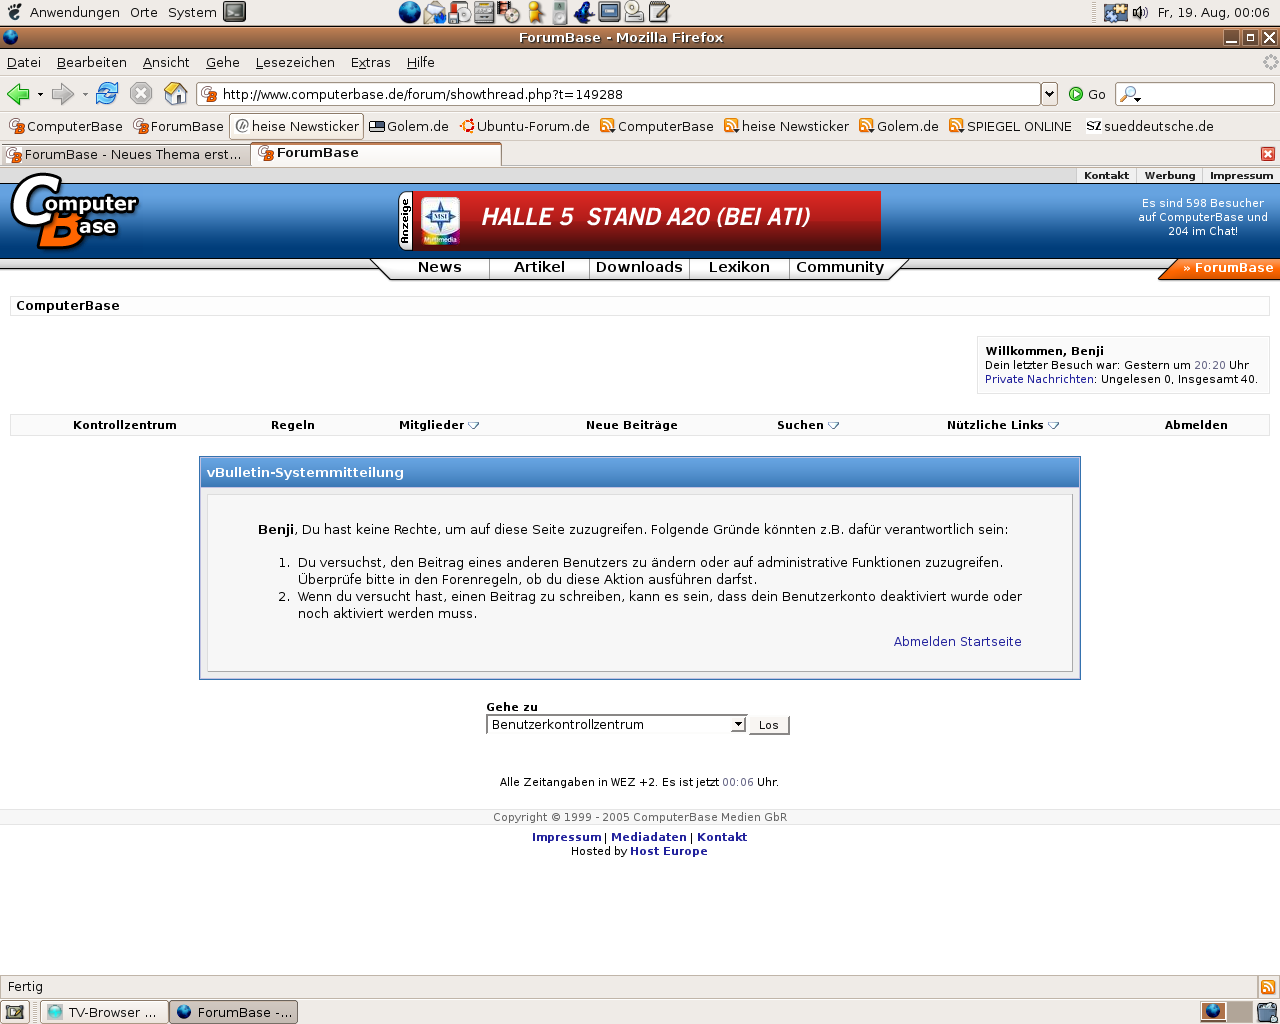This screenshot has height=1024, width=1280.
Task: Open the Golem.de bookmark with monitor icon
Action: coord(409,126)
